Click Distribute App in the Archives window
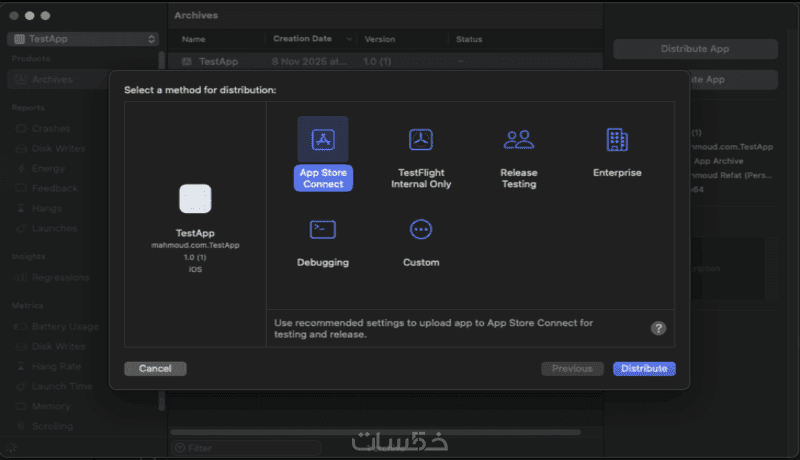Screen dimensions: 800x460 (x=695, y=49)
